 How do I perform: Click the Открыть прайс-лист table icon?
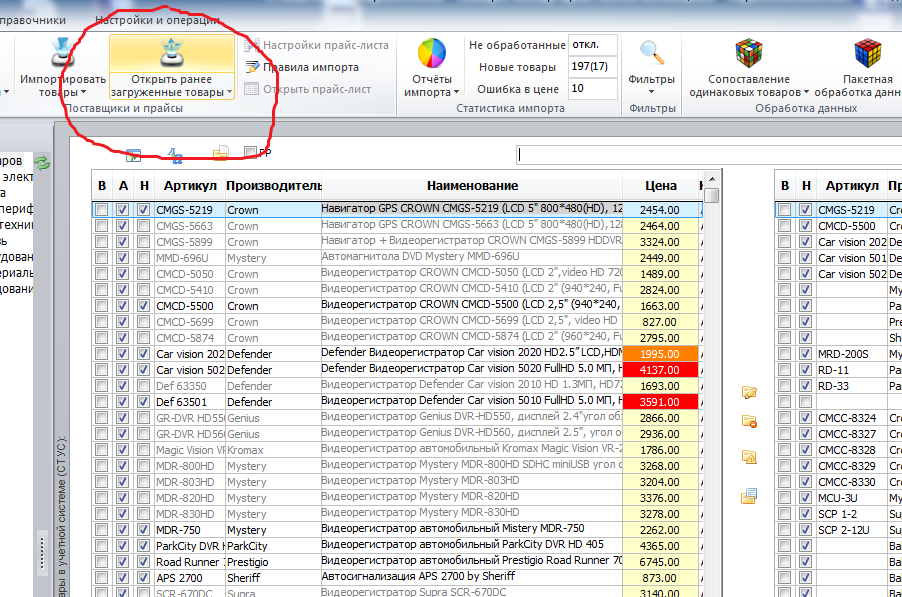pyautogui.click(x=251, y=89)
